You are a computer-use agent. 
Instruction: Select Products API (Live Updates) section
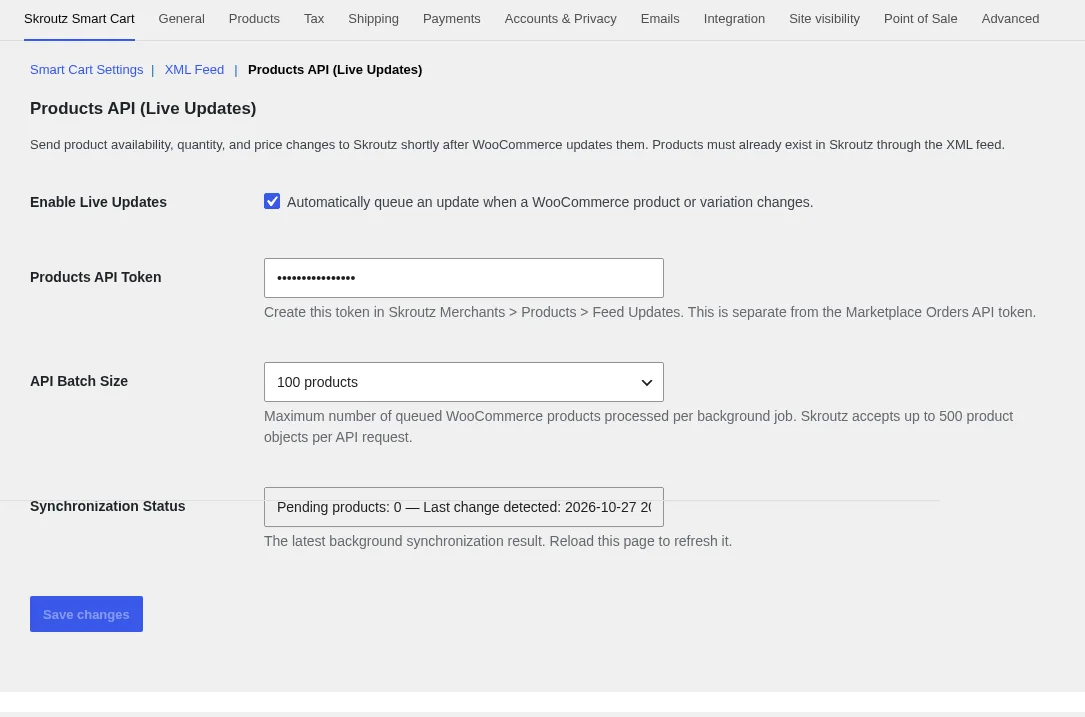(x=335, y=70)
